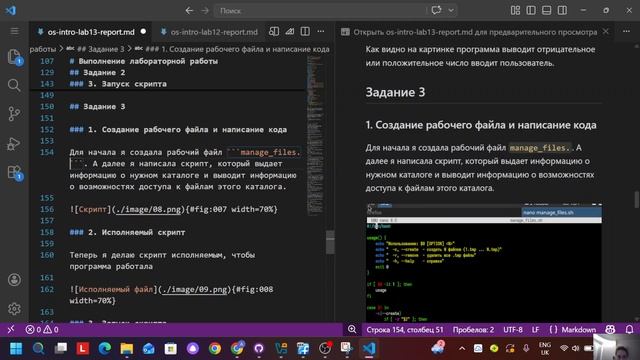Click breadcrumb '## Задание 3'
This screenshot has width=640, height=360.
[x=101, y=49]
